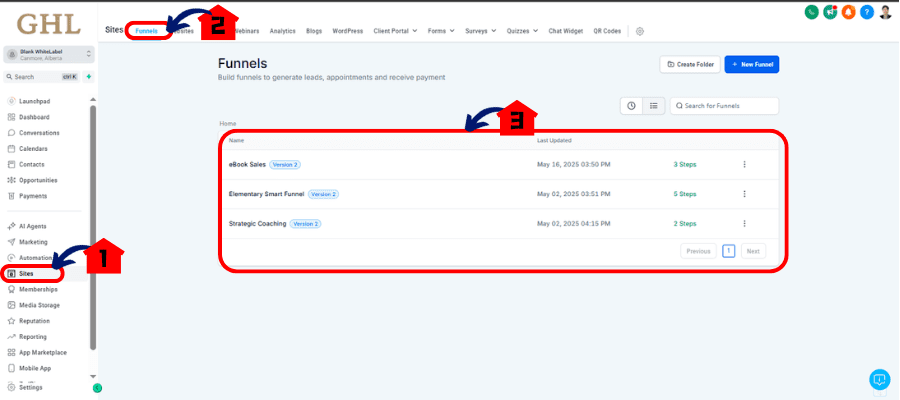The height and width of the screenshot is (400, 900).
Task: Open actions menu for Elementary Smart Funnel
Action: pyautogui.click(x=744, y=194)
